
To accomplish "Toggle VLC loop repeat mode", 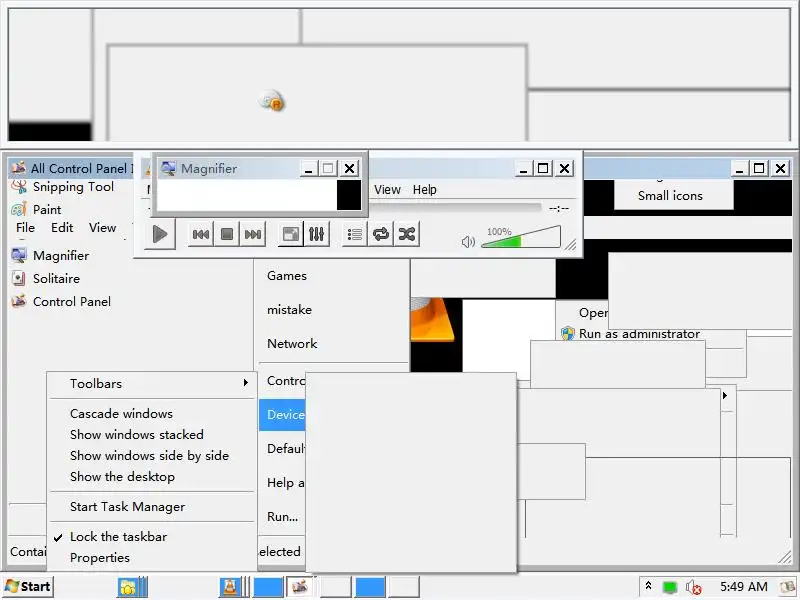I will point(381,234).
